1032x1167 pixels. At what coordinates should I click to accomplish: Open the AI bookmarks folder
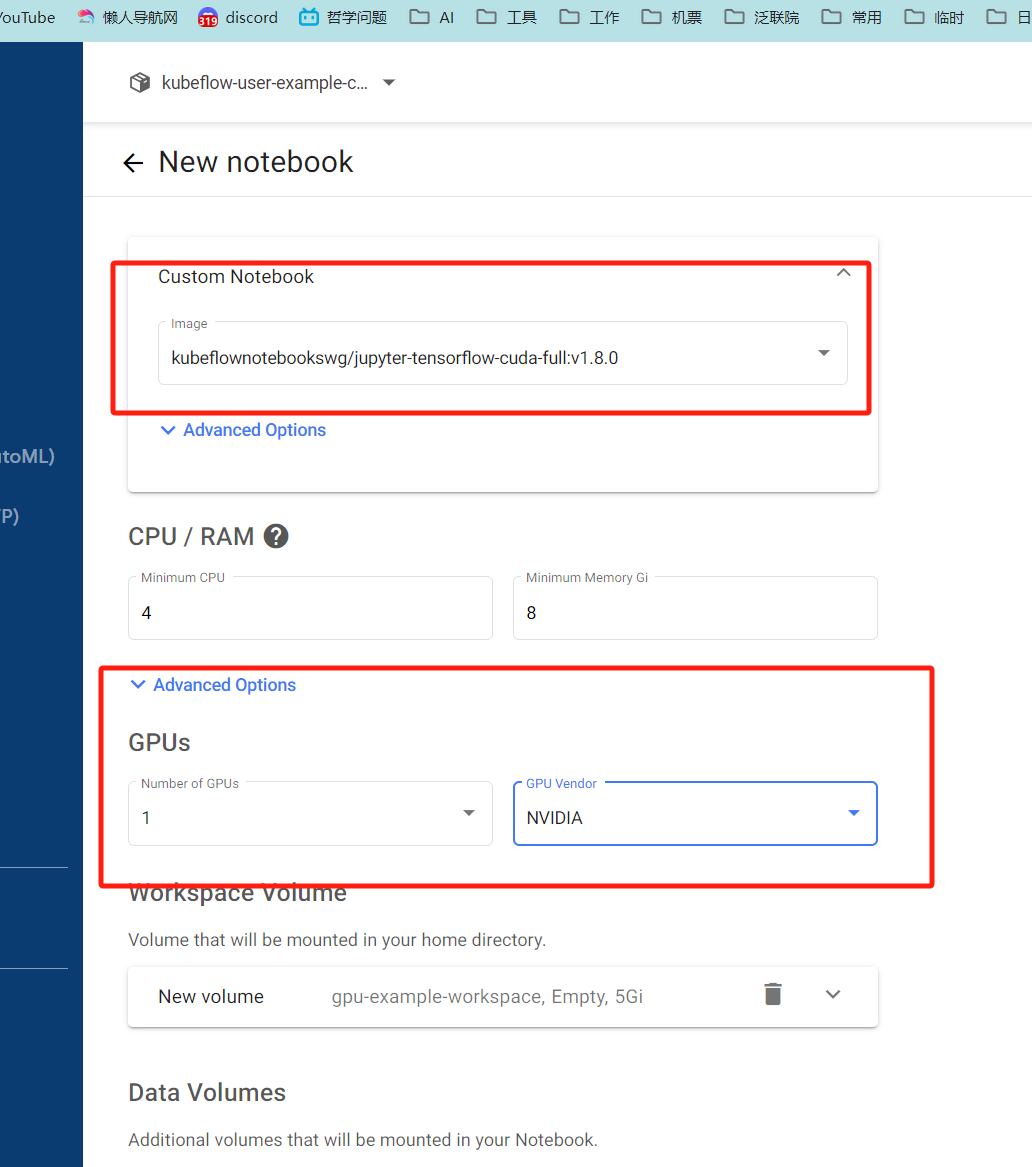pyautogui.click(x=432, y=17)
